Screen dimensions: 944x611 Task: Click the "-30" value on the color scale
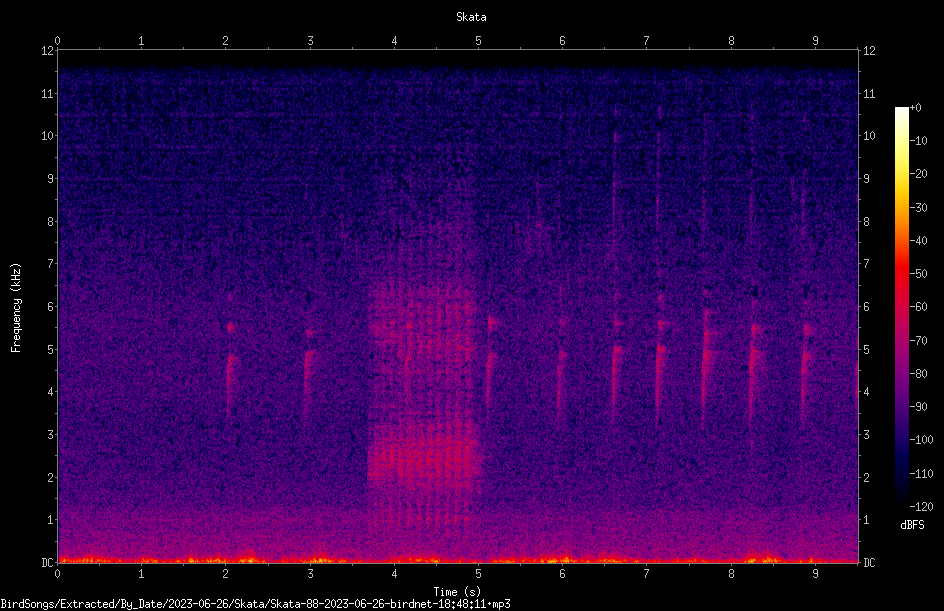pyautogui.click(x=918, y=208)
